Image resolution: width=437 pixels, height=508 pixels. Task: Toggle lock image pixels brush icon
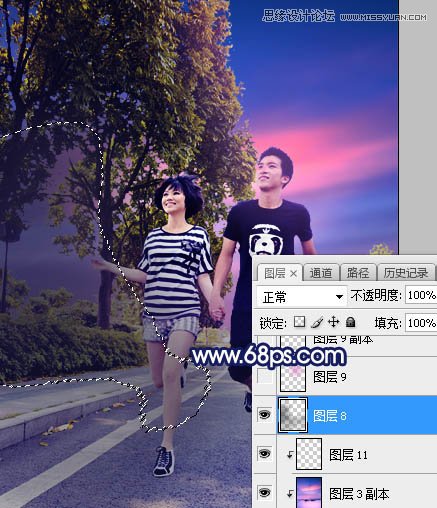(317, 322)
